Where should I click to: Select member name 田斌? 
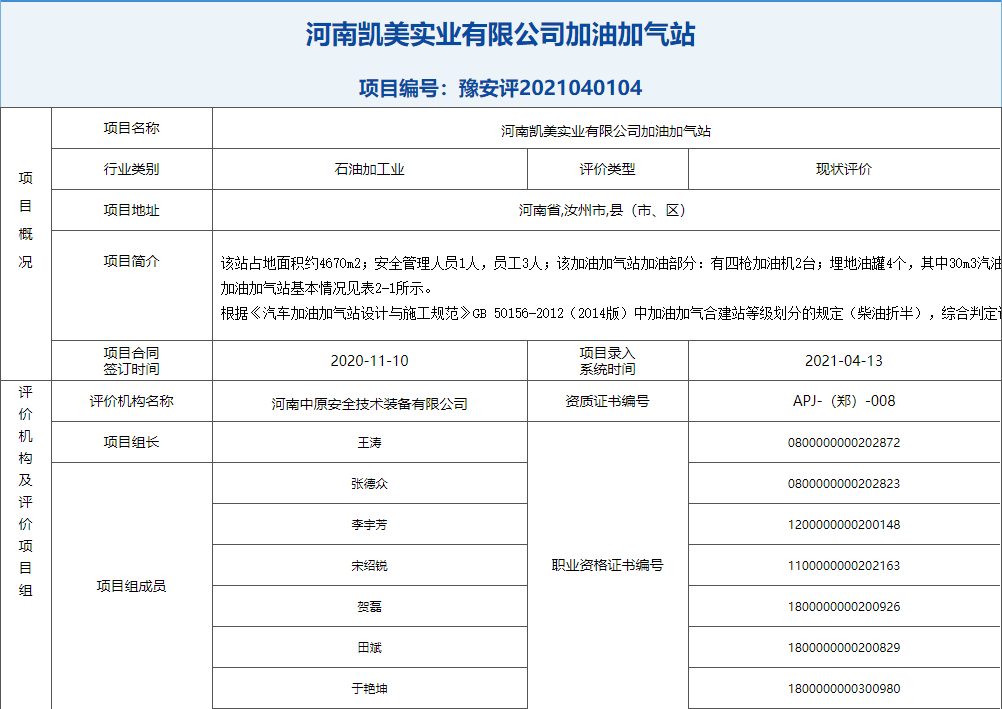pyautogui.click(x=369, y=647)
